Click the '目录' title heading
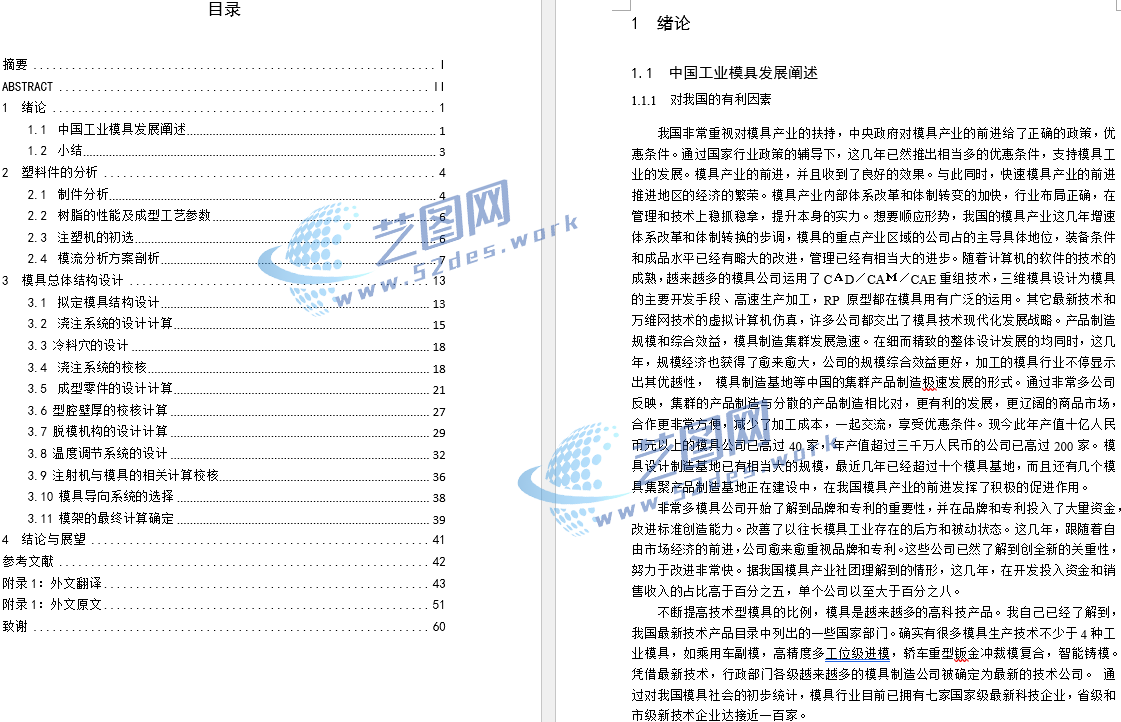The width and height of the screenshot is (1121, 722). 224,9
